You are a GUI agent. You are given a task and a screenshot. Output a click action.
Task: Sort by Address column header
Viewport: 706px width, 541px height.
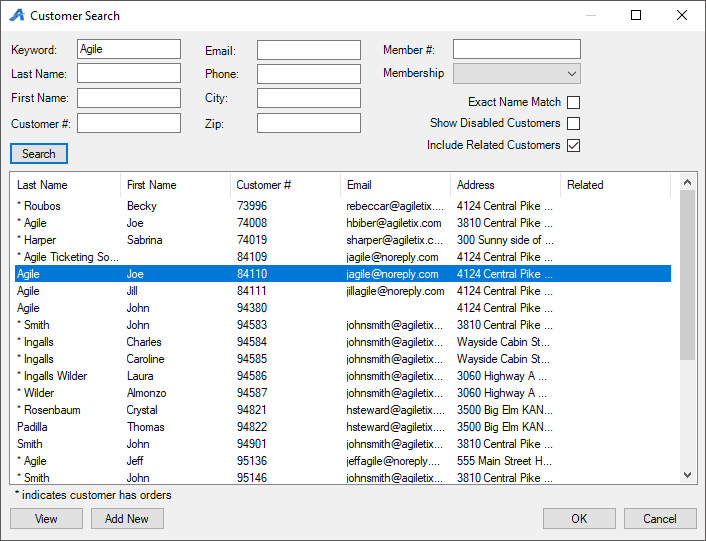(505, 185)
